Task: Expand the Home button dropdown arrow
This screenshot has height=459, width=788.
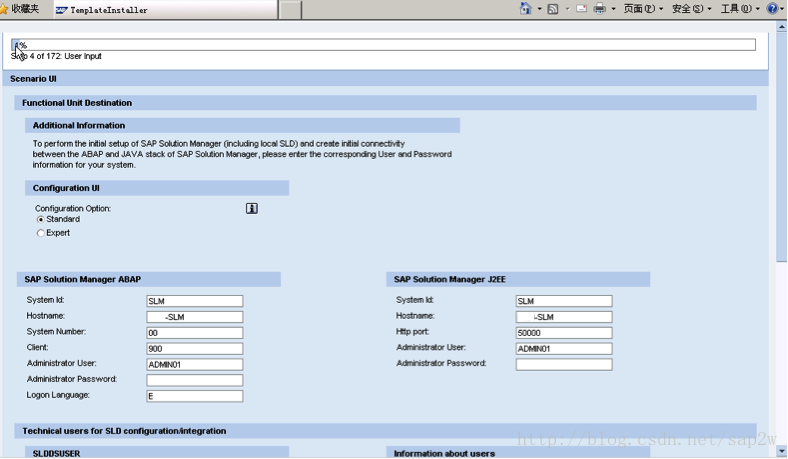Action: [x=539, y=9]
